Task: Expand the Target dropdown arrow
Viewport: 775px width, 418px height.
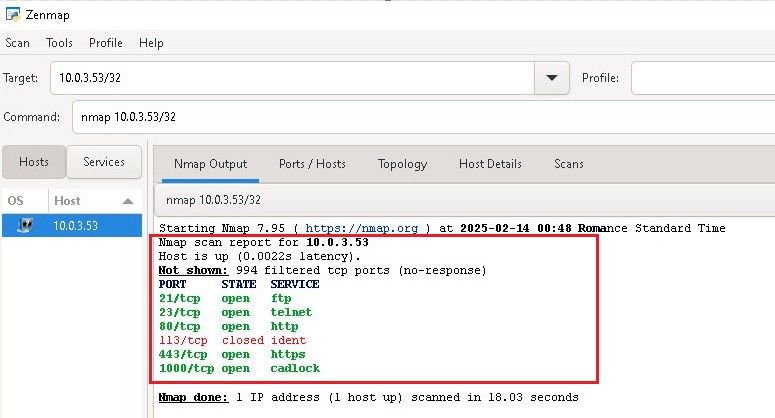Action: (552, 78)
